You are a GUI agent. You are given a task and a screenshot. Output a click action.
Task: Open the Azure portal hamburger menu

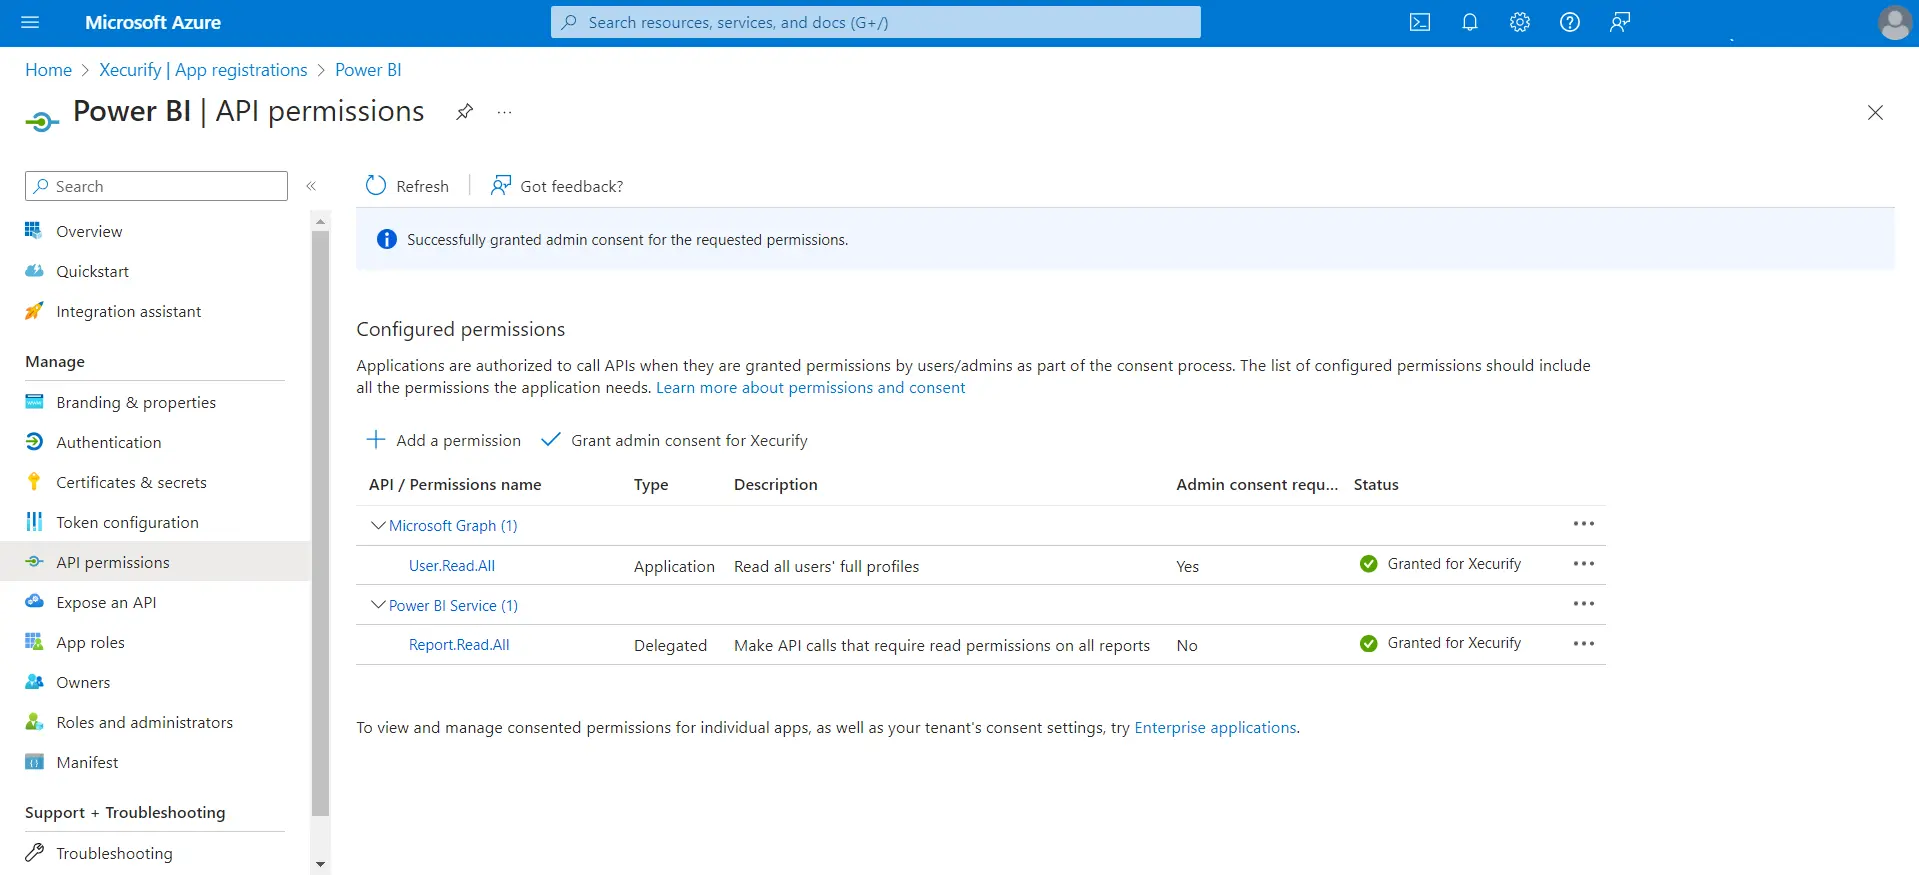pyautogui.click(x=30, y=22)
